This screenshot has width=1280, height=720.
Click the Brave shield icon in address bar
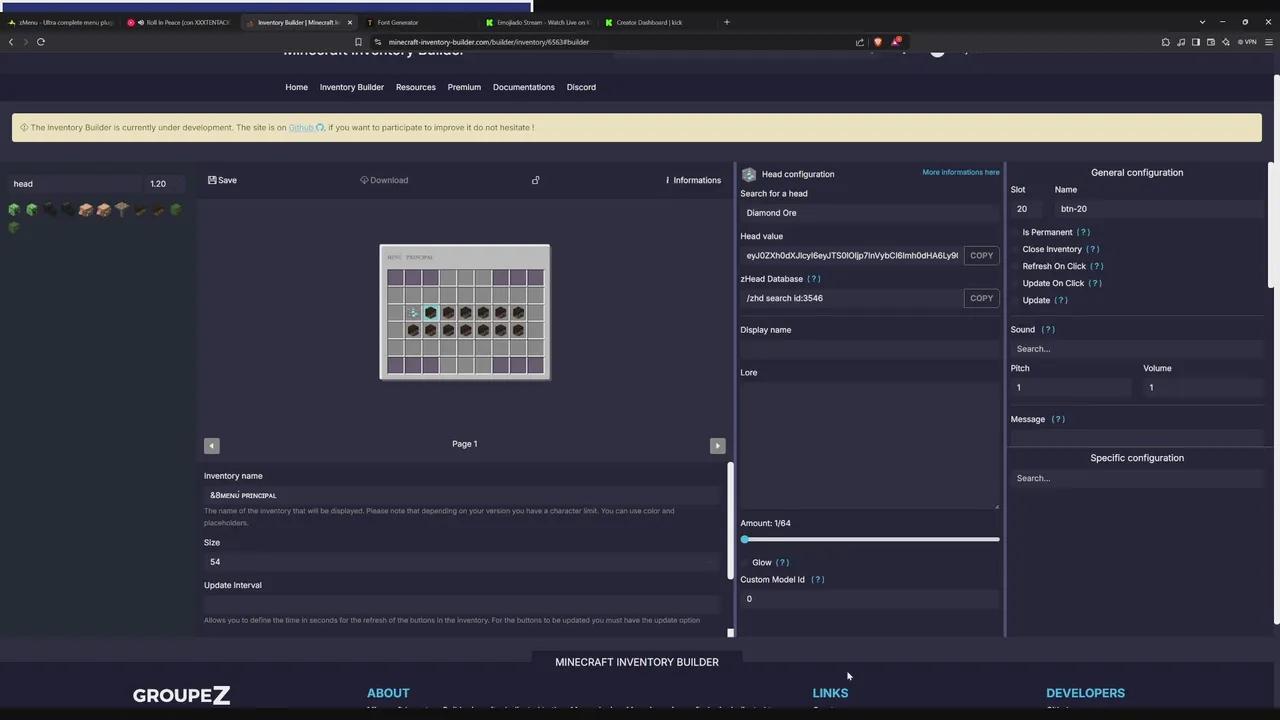point(878,42)
